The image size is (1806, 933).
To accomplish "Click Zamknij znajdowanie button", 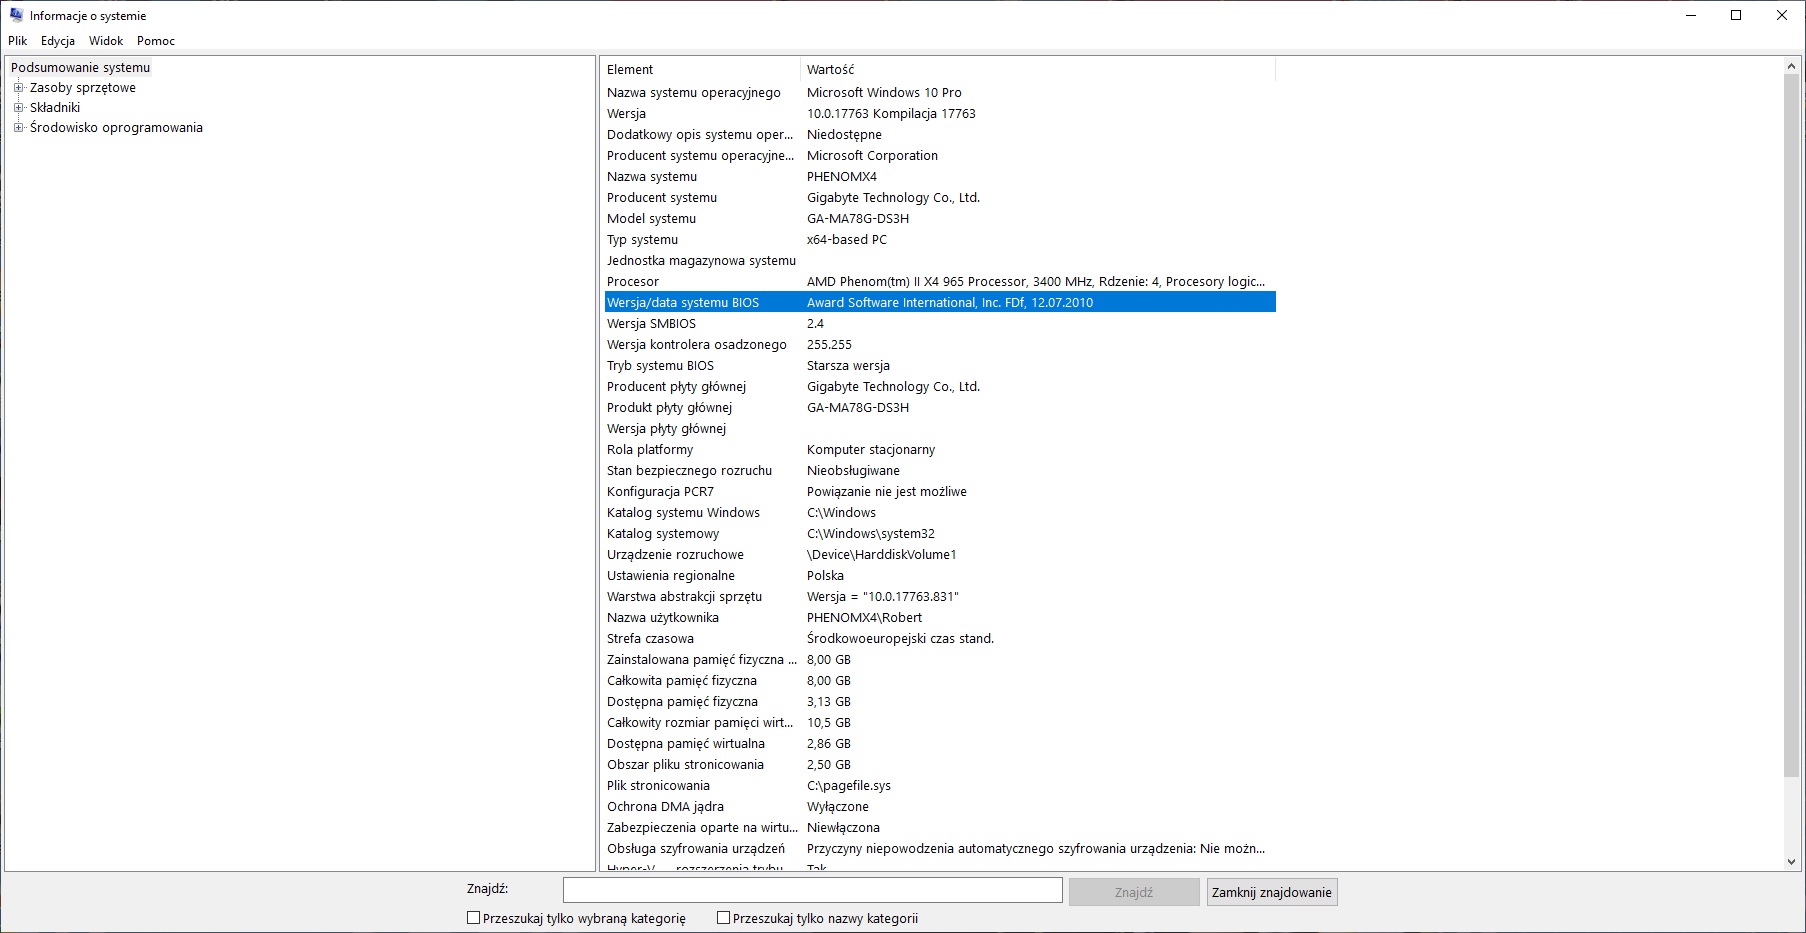I will click(x=1272, y=892).
